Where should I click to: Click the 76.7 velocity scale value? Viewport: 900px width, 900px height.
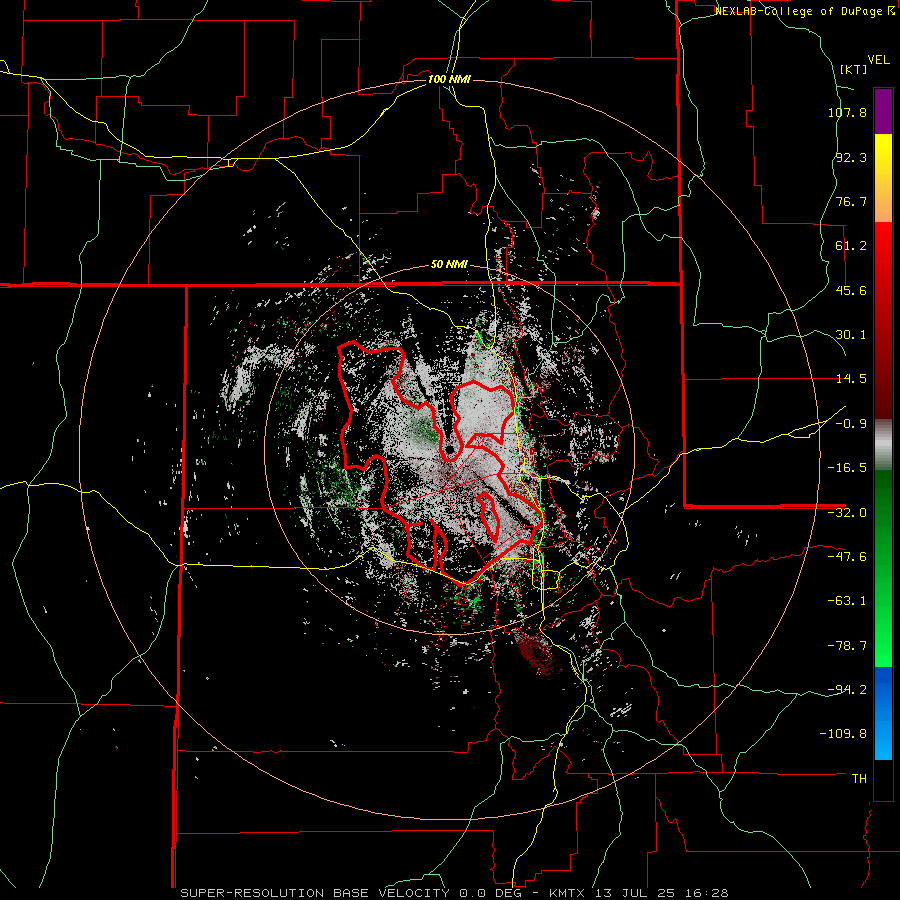pyautogui.click(x=851, y=201)
